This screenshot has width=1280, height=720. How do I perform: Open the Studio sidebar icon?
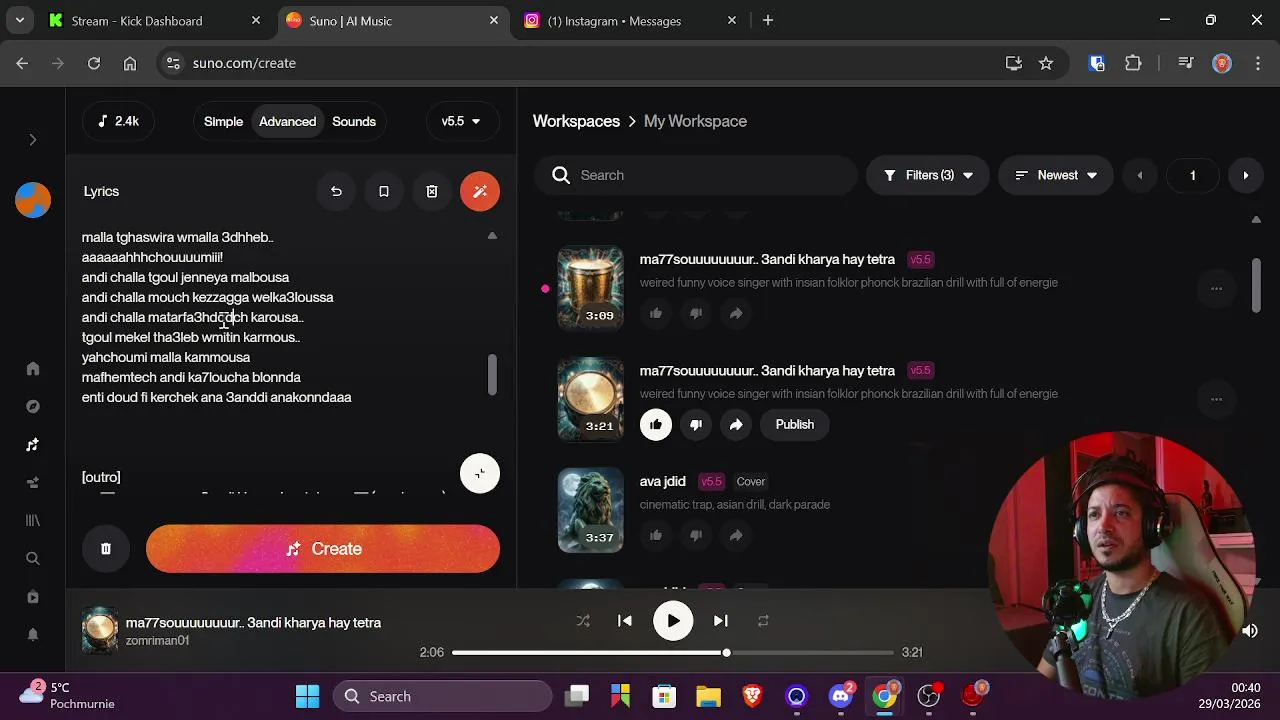point(33,483)
